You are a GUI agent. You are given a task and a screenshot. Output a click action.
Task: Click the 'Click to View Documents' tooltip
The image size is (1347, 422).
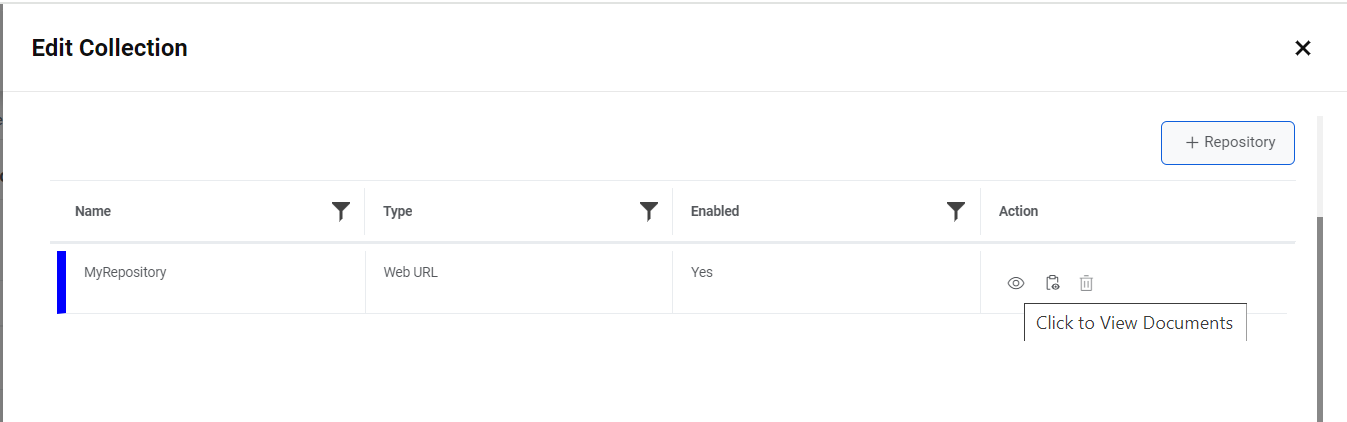[x=1134, y=323]
